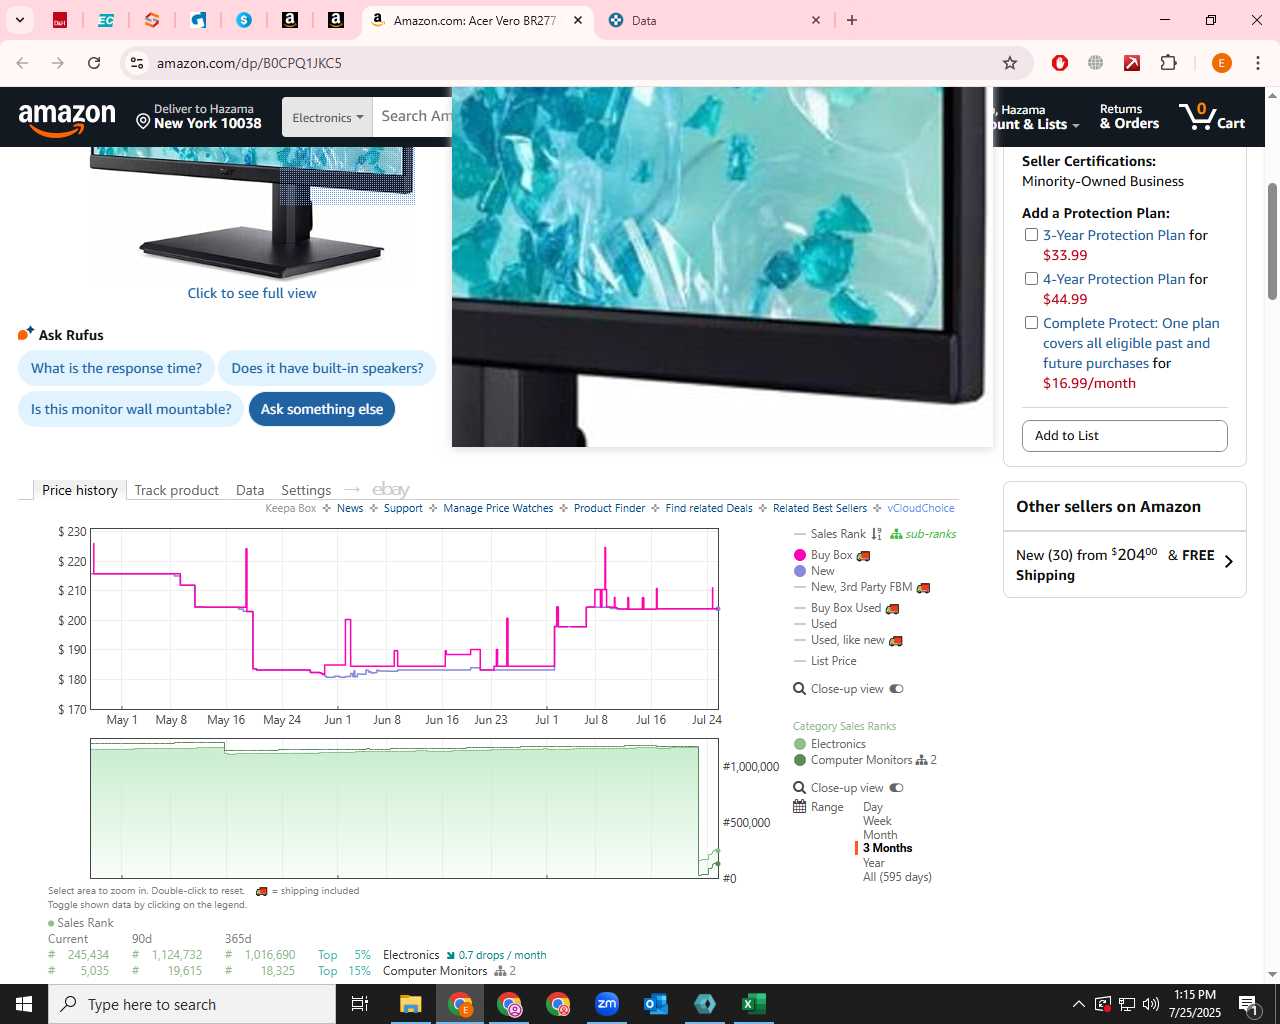Close the Amazon Acer Vero tab
This screenshot has width=1280, height=1024.
coord(578,20)
